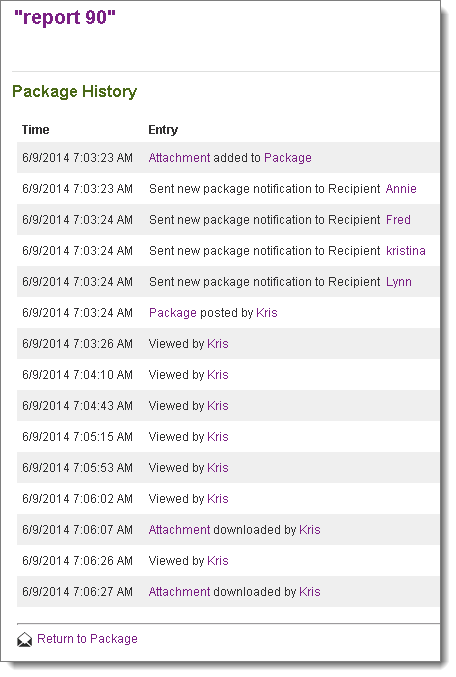
Task: Open Kris link in the 7:06:02 AM viewed entry
Action: click(218, 499)
